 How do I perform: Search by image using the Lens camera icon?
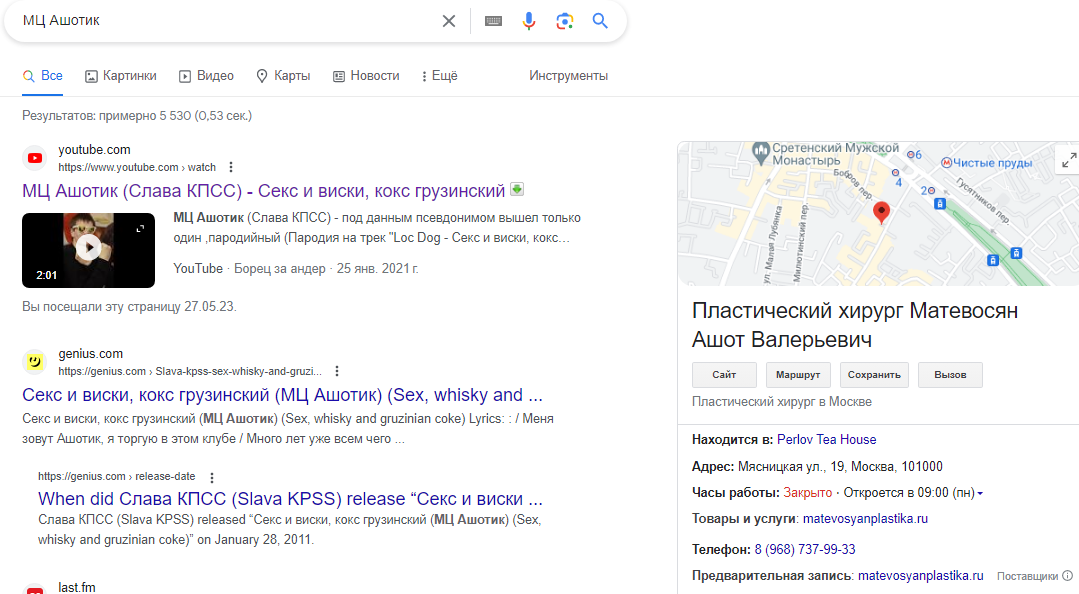[x=564, y=21]
